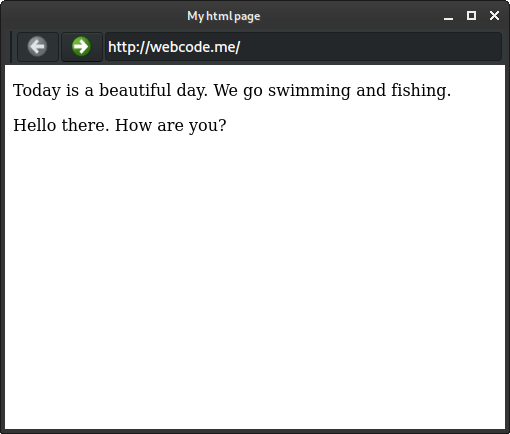Minimize the My html page window
Screen dimensions: 510x434
(448, 16)
